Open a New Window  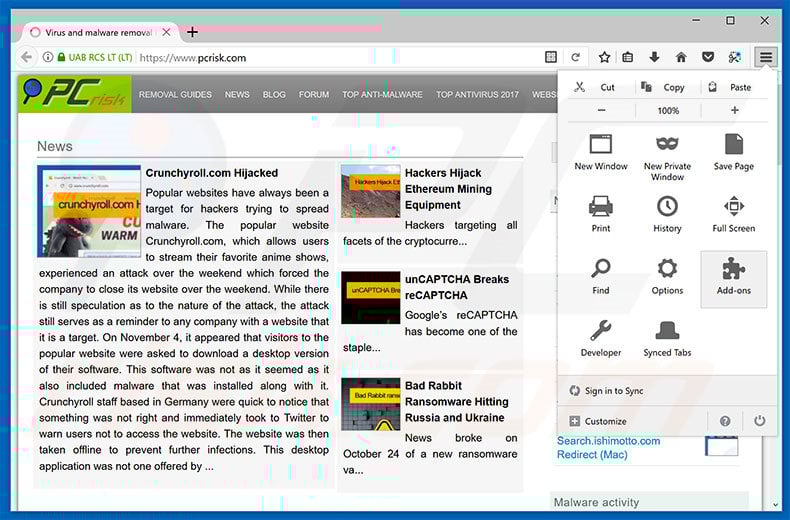[x=601, y=153]
